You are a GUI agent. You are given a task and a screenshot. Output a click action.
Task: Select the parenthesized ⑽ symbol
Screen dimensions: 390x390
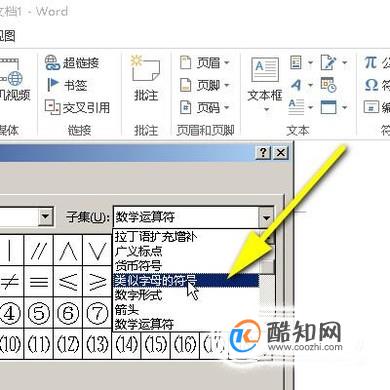click(x=10, y=343)
